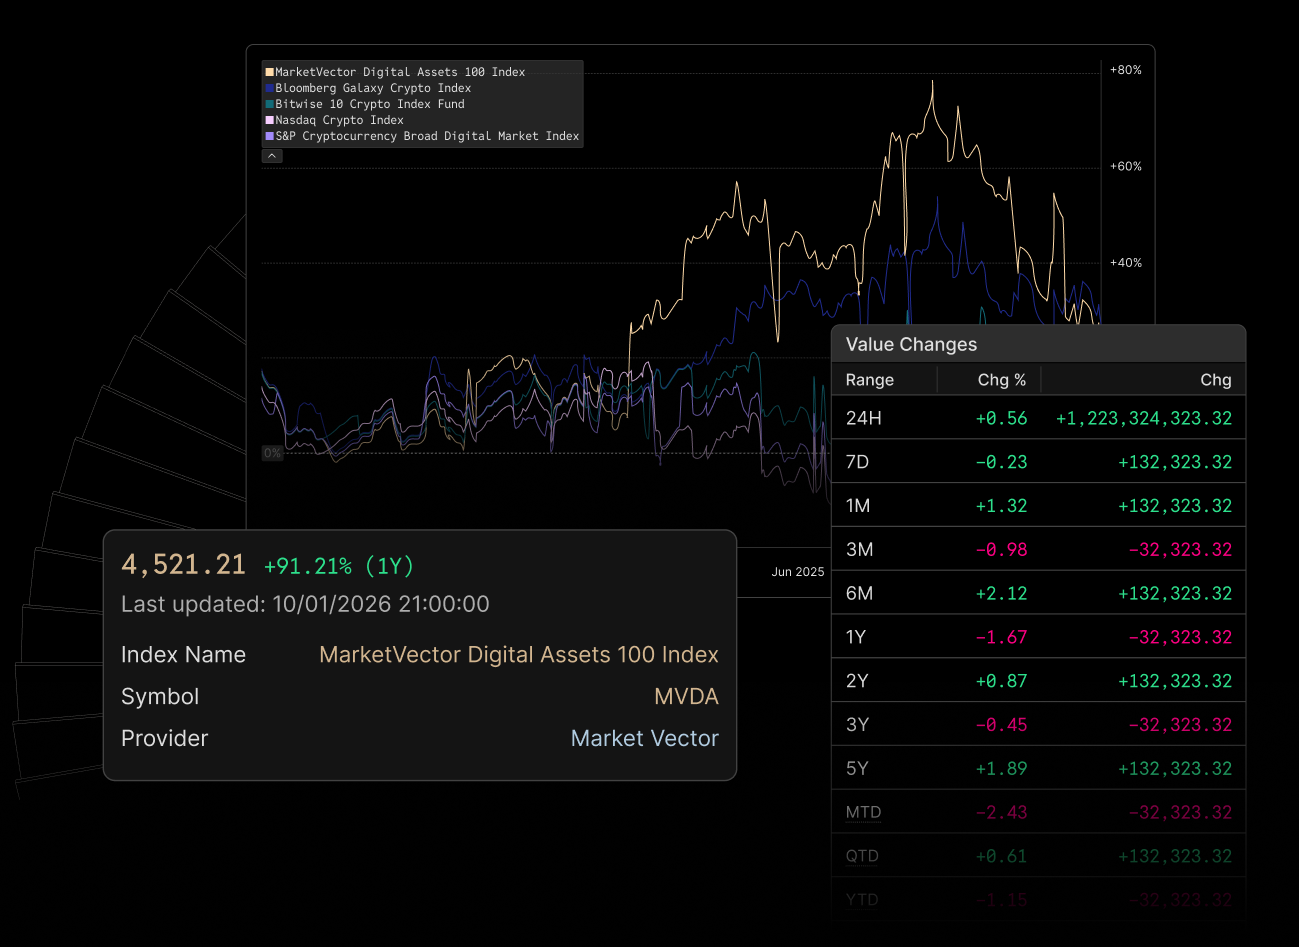Select the 1Y range row label
The image size is (1299, 947).
click(x=857, y=637)
